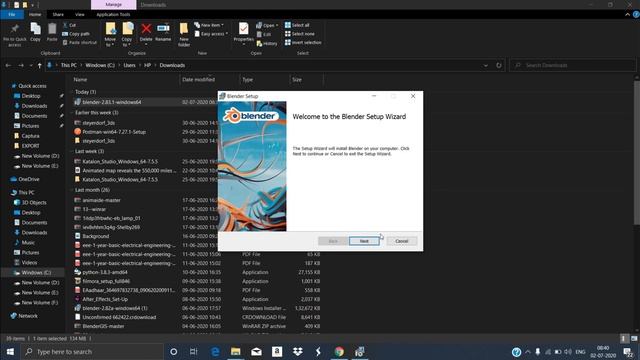
Task: Click Cut in Clipboard group
Action: tap(69, 25)
